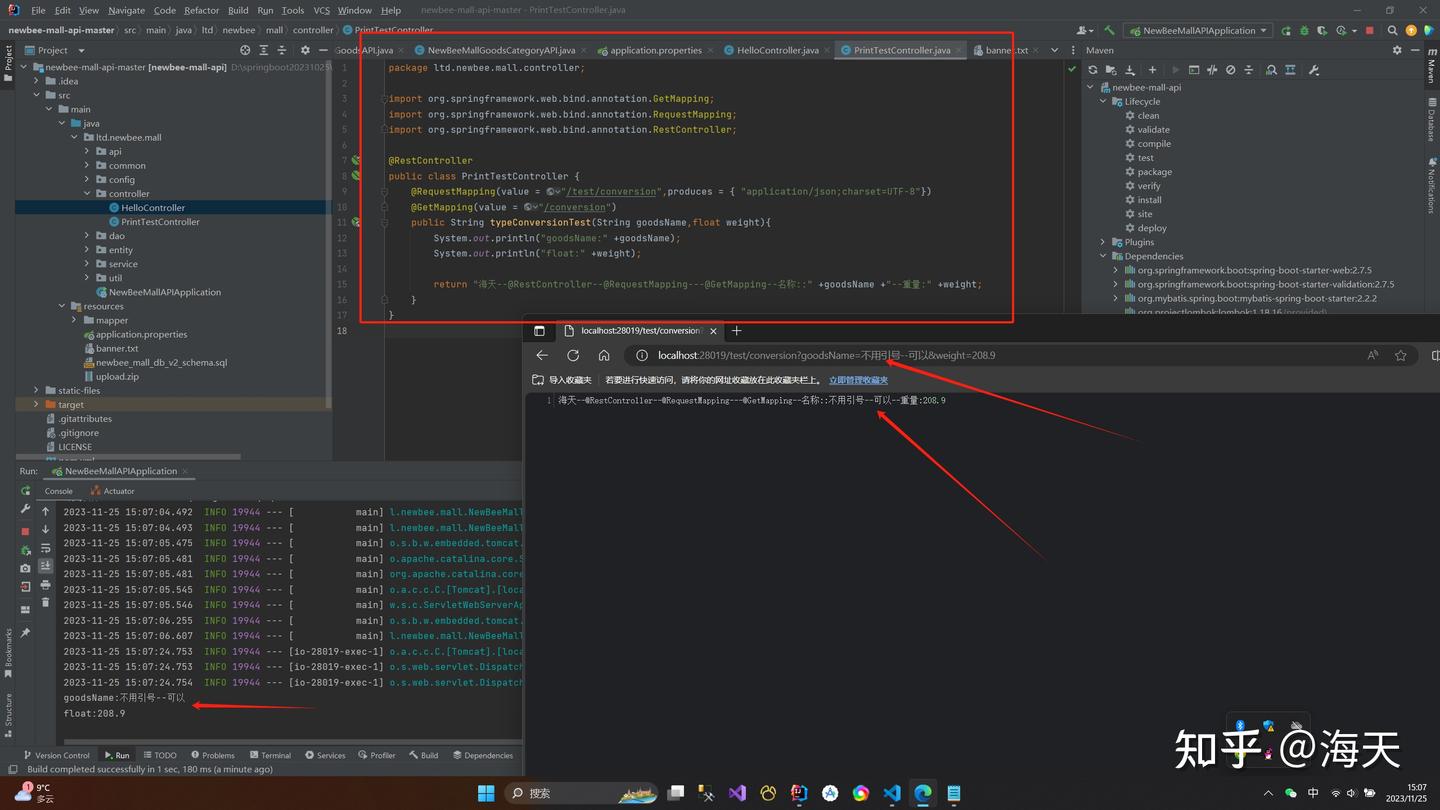Toggle Maven offline mode
The height and width of the screenshot is (810, 1440).
tap(1212, 70)
